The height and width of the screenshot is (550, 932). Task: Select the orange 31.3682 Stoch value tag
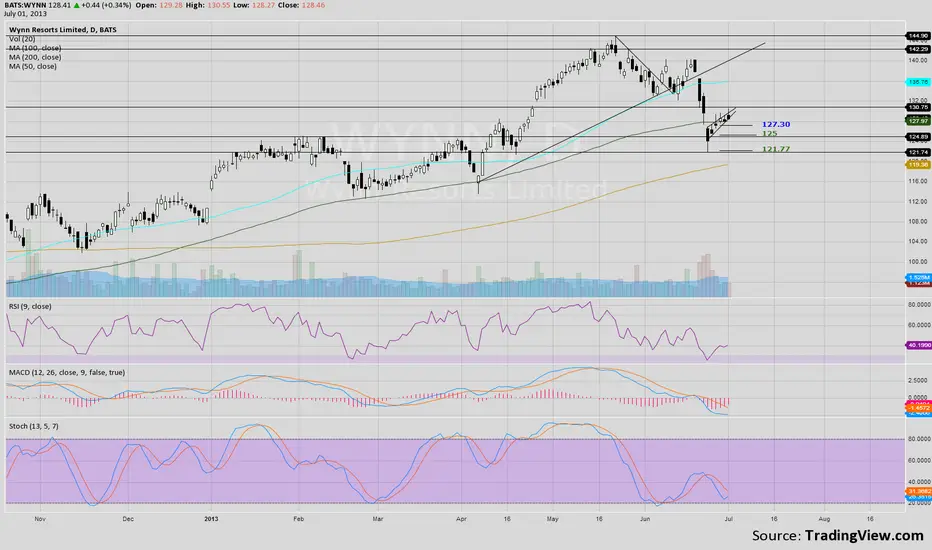coord(919,491)
